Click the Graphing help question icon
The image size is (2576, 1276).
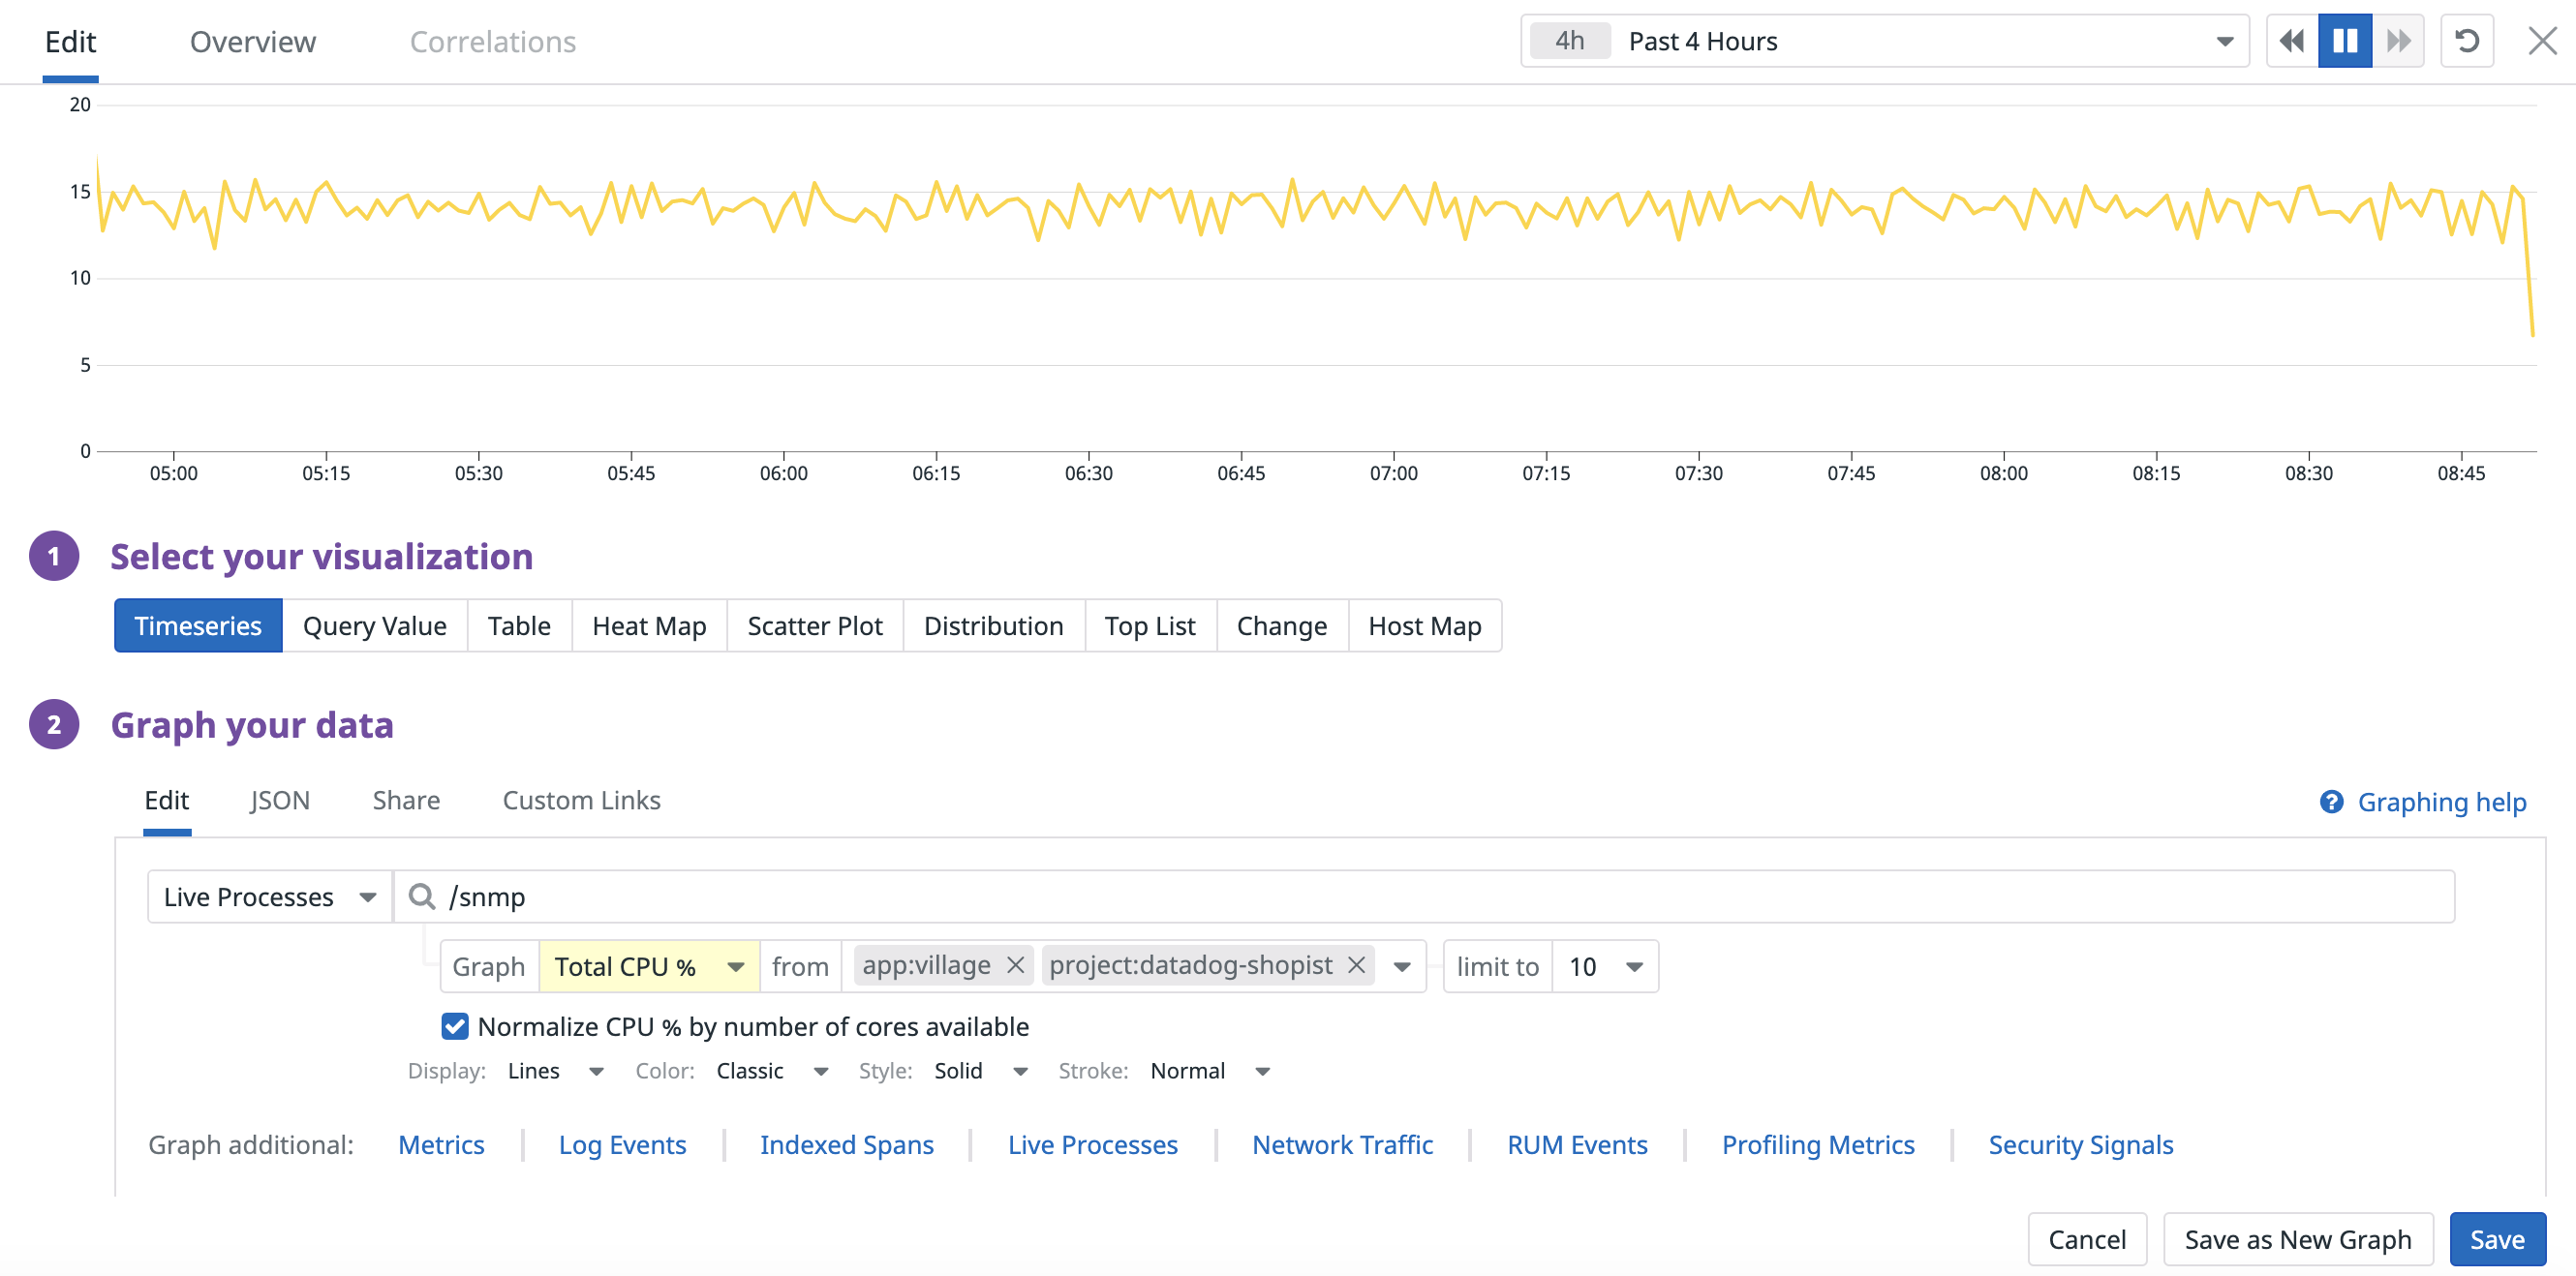pyautogui.click(x=2331, y=802)
